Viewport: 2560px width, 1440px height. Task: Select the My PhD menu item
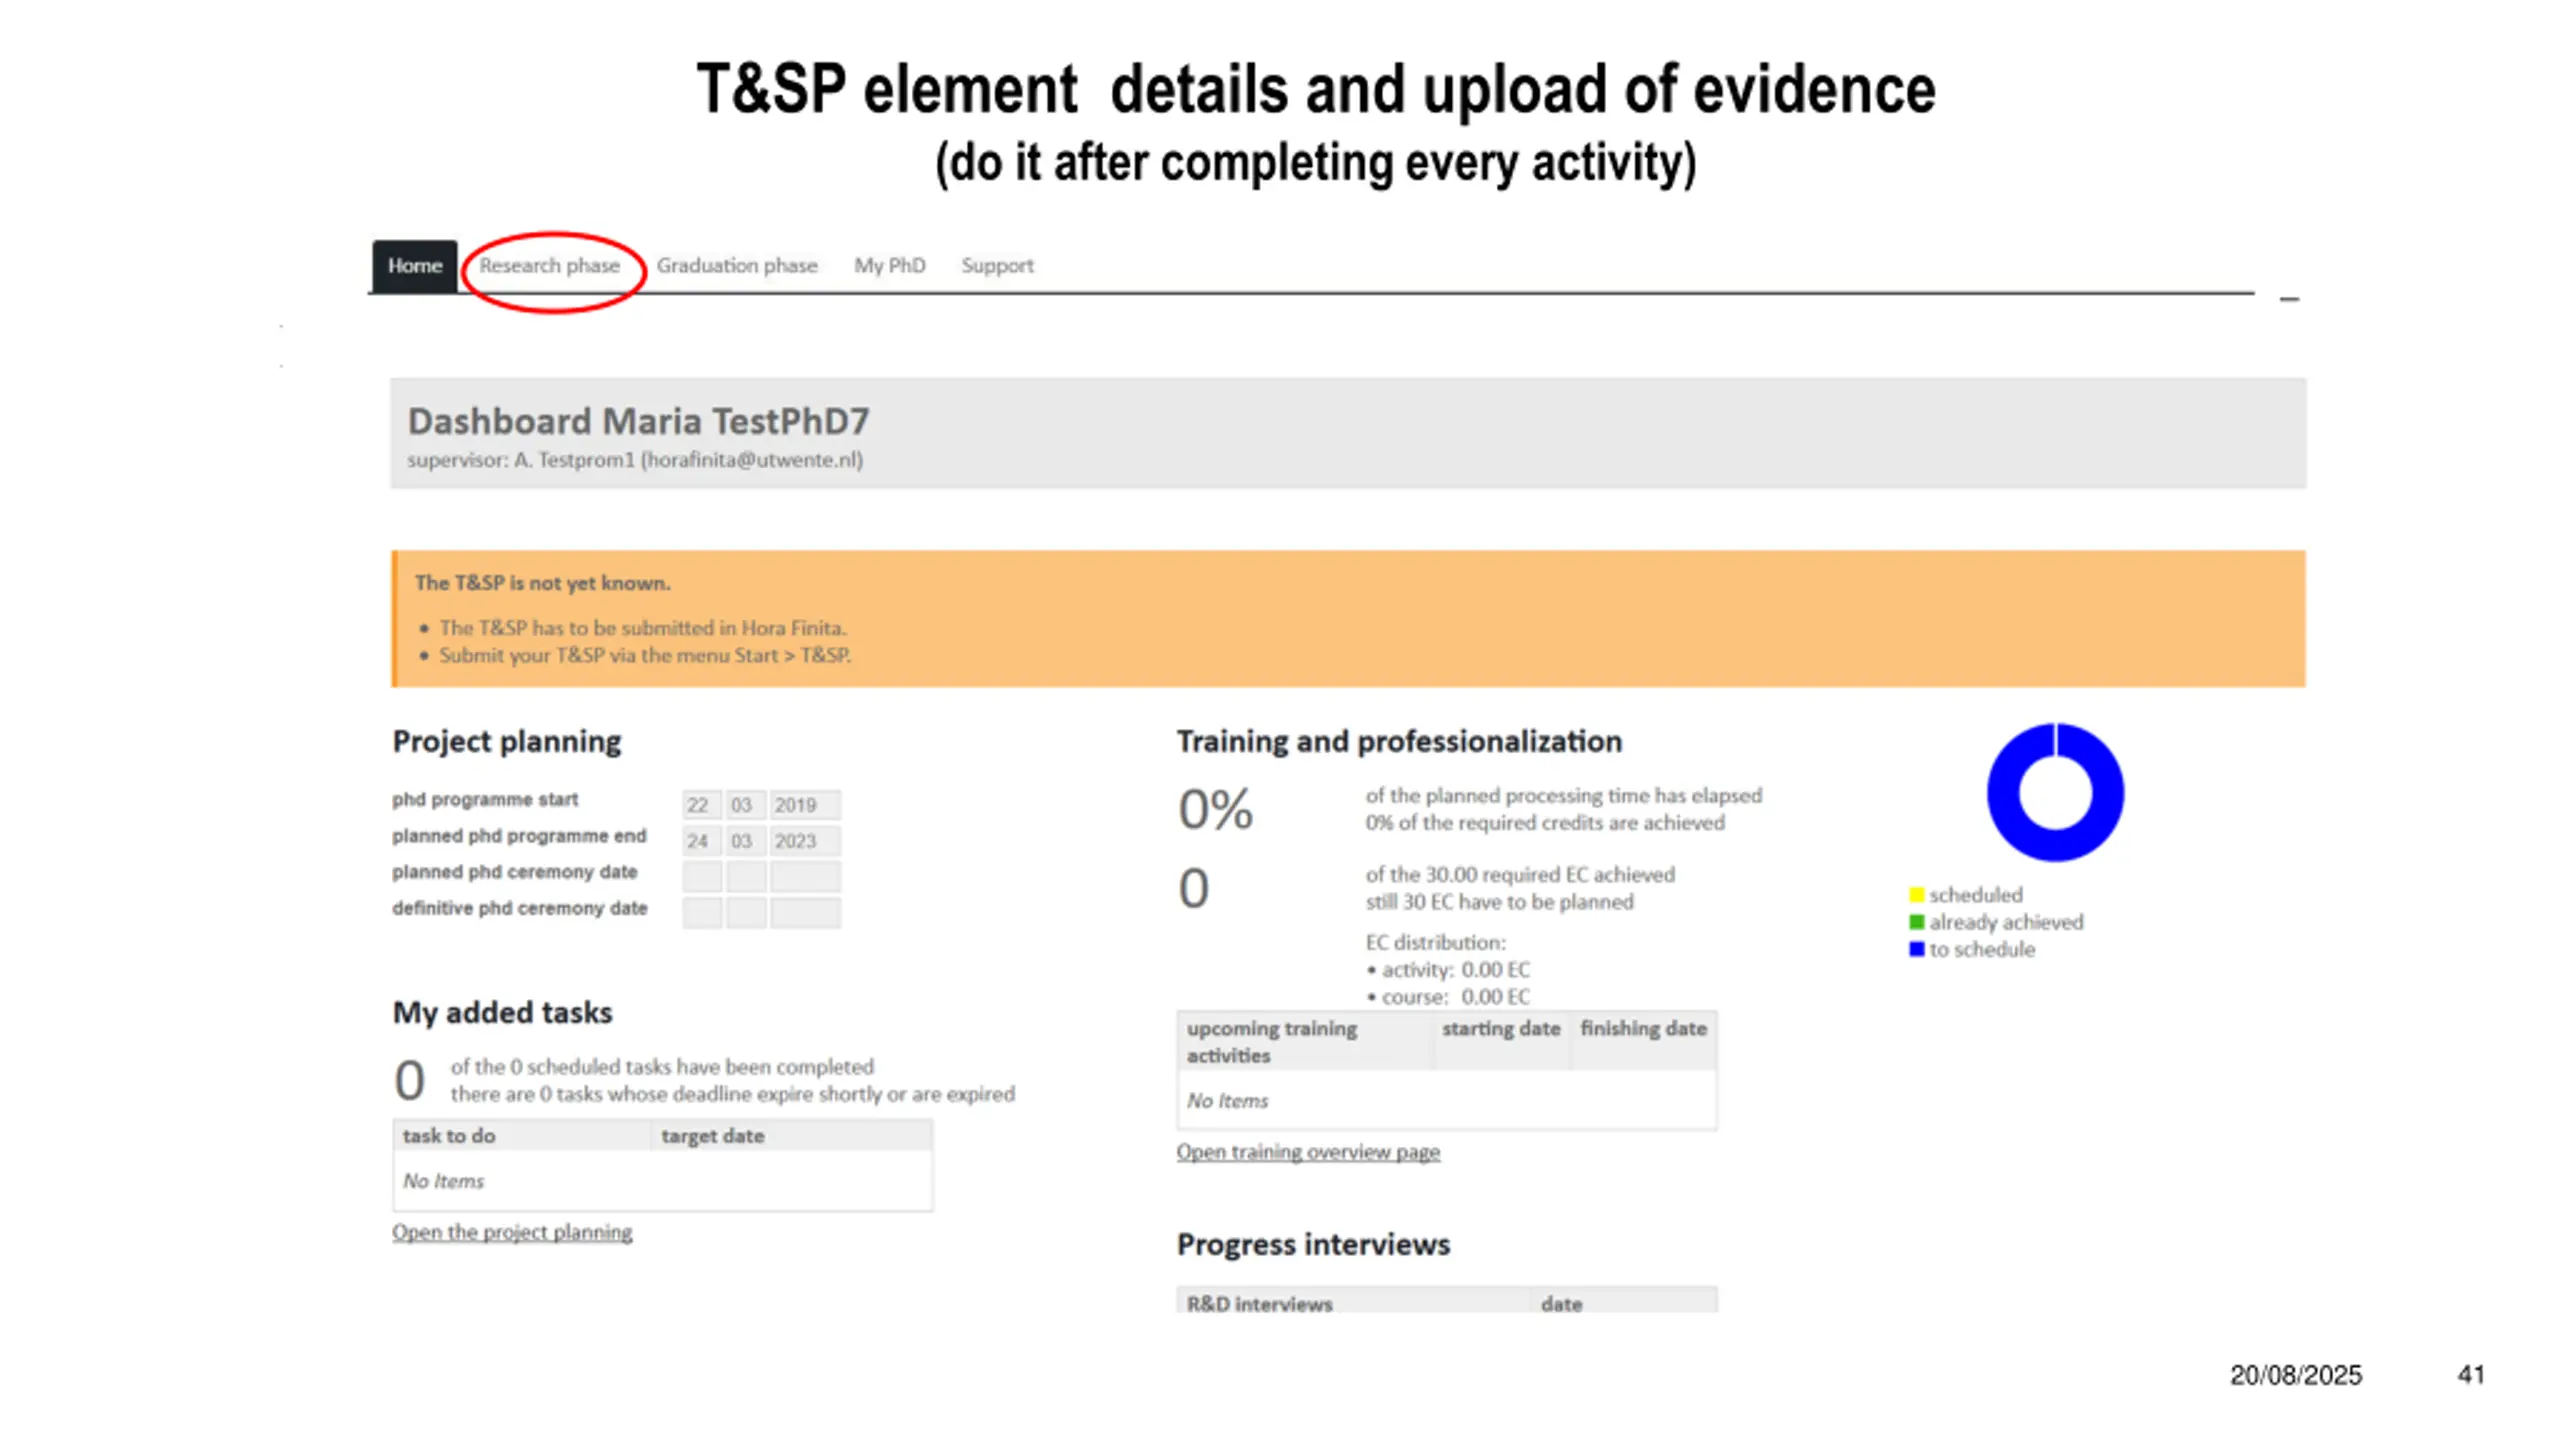[x=889, y=266]
